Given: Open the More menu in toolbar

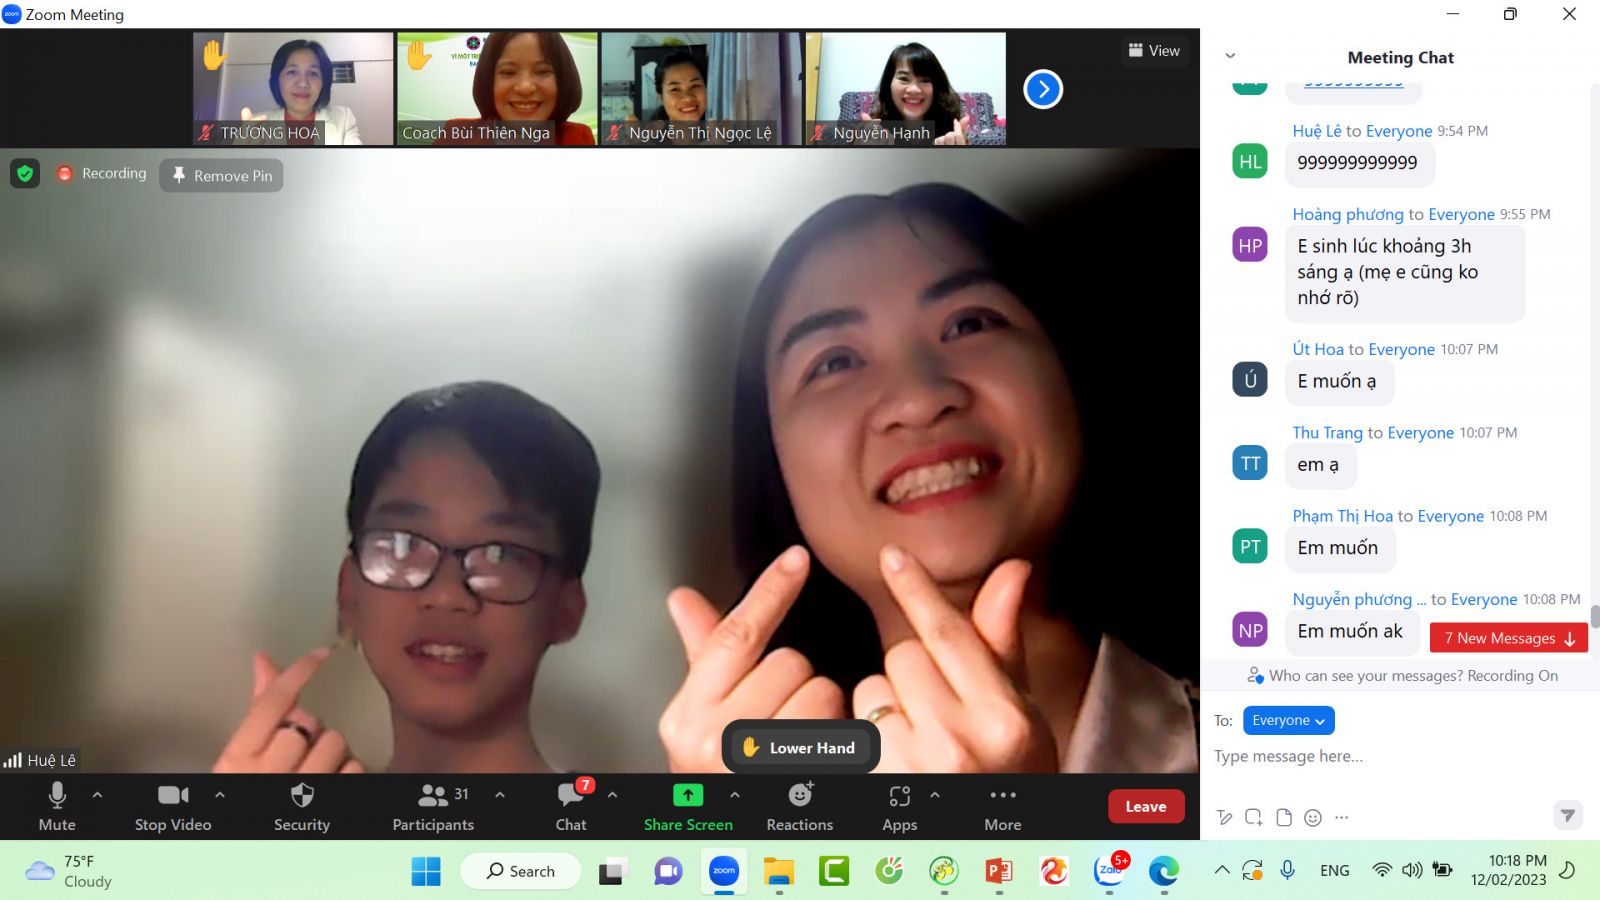Looking at the screenshot, I should point(1002,796).
